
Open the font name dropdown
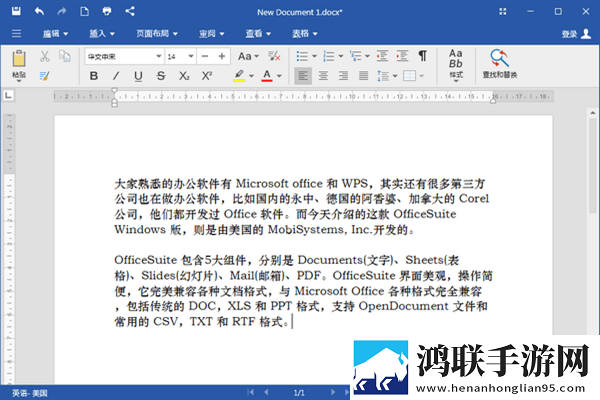click(158, 56)
